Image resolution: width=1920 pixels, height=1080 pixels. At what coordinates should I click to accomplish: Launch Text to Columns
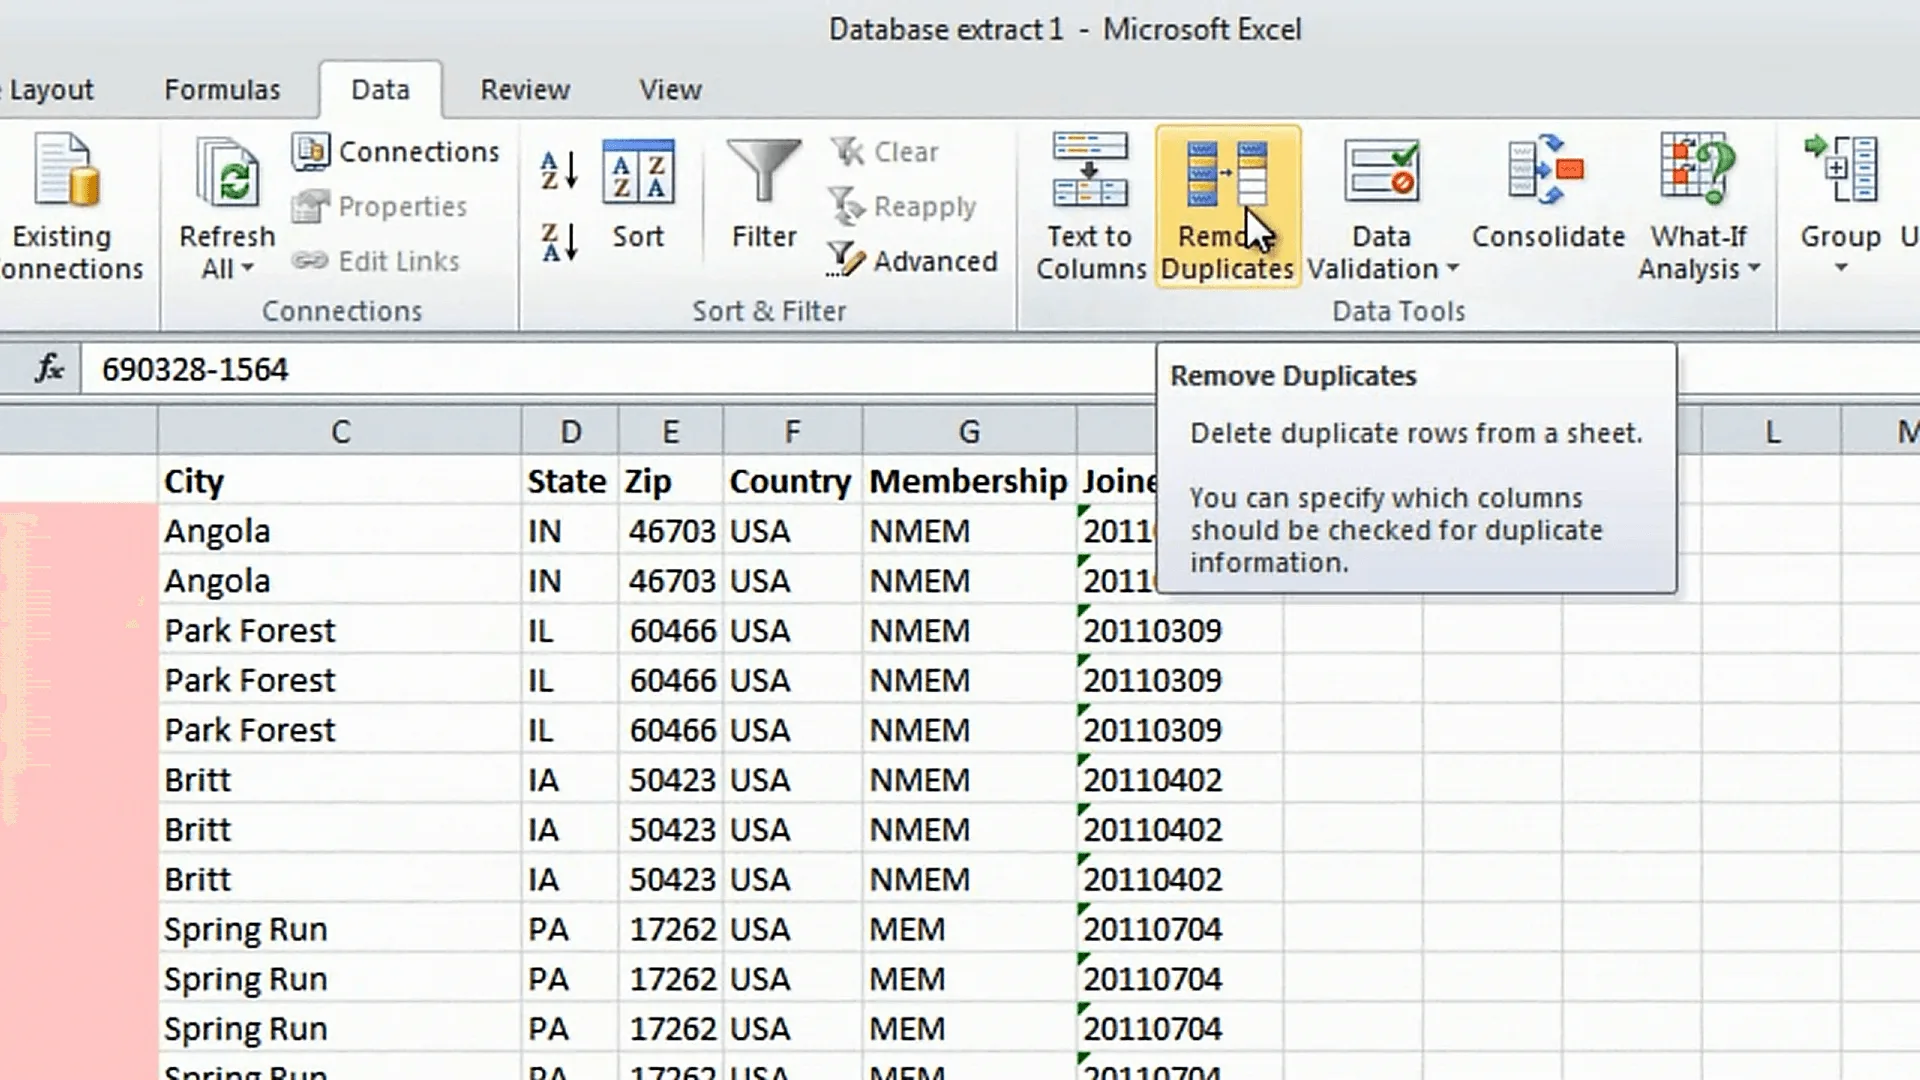(x=1090, y=207)
